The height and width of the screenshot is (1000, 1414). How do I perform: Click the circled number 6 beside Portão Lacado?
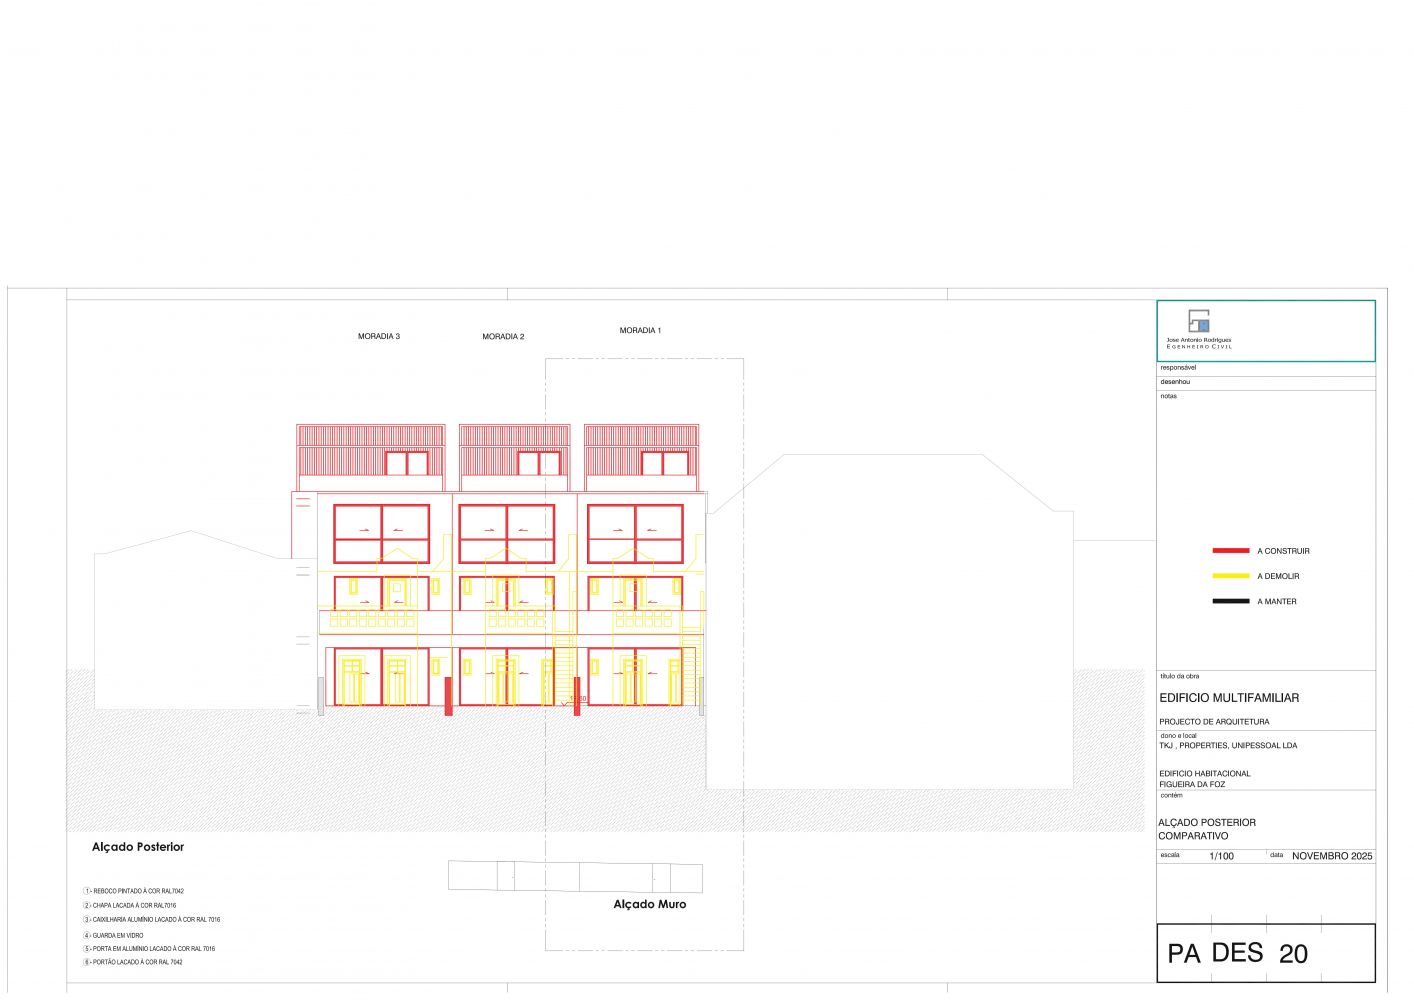[x=87, y=962]
